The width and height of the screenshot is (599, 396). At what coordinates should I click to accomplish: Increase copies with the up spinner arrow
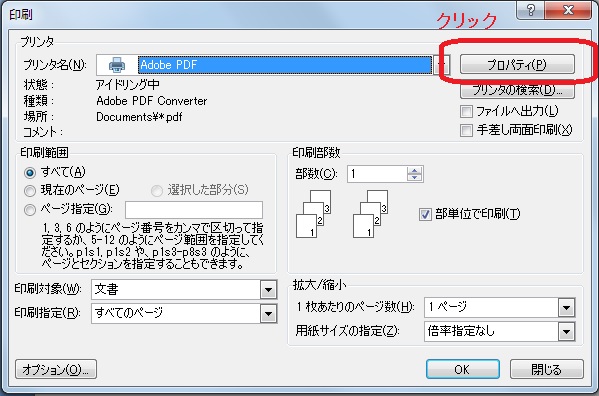click(414, 170)
